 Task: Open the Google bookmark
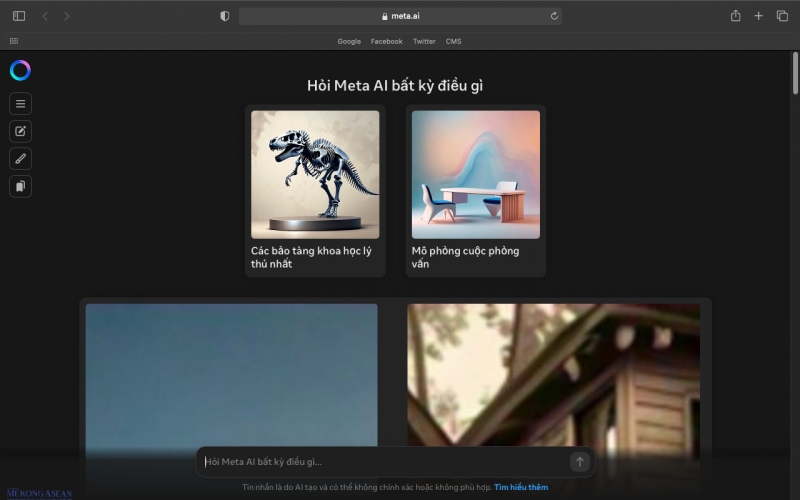349,41
